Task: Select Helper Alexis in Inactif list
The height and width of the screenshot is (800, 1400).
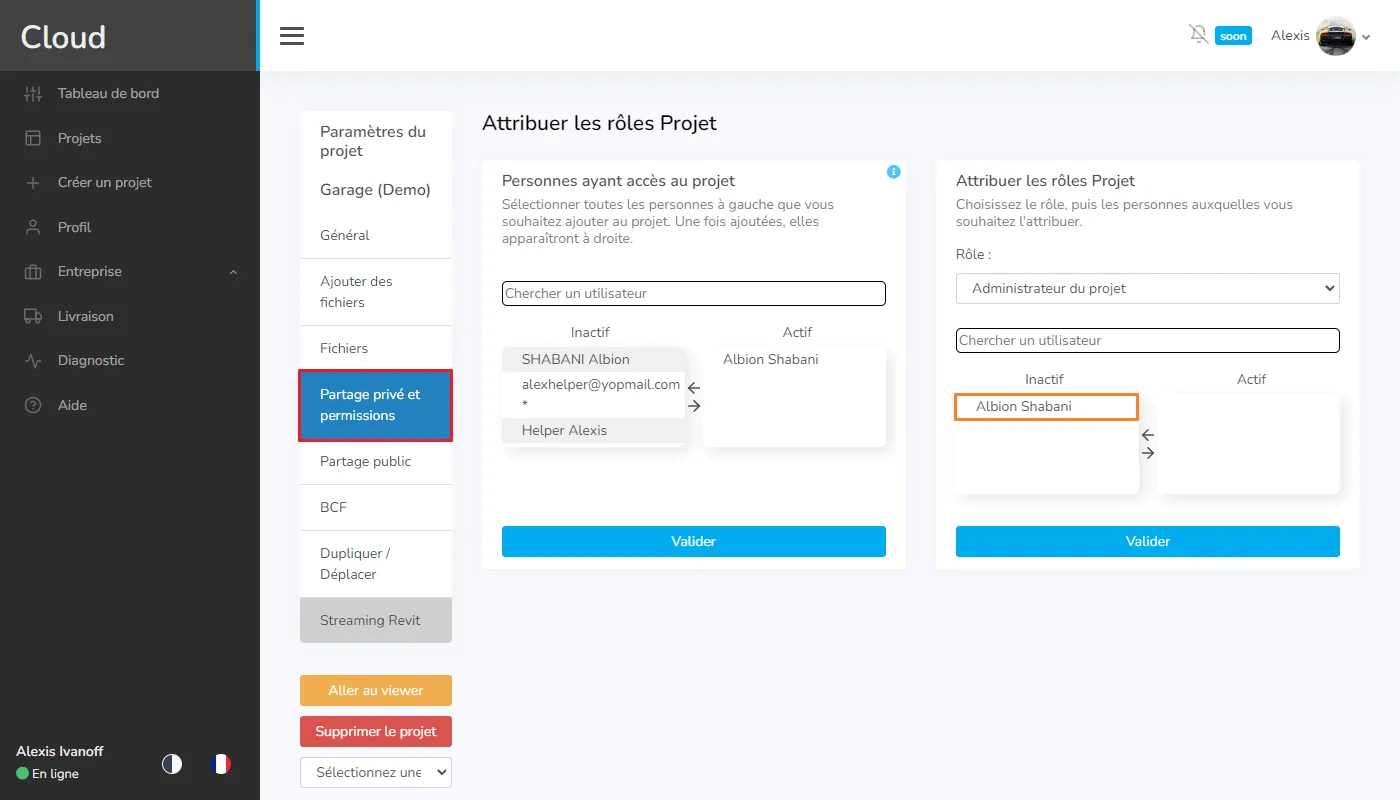Action: pyautogui.click(x=594, y=430)
